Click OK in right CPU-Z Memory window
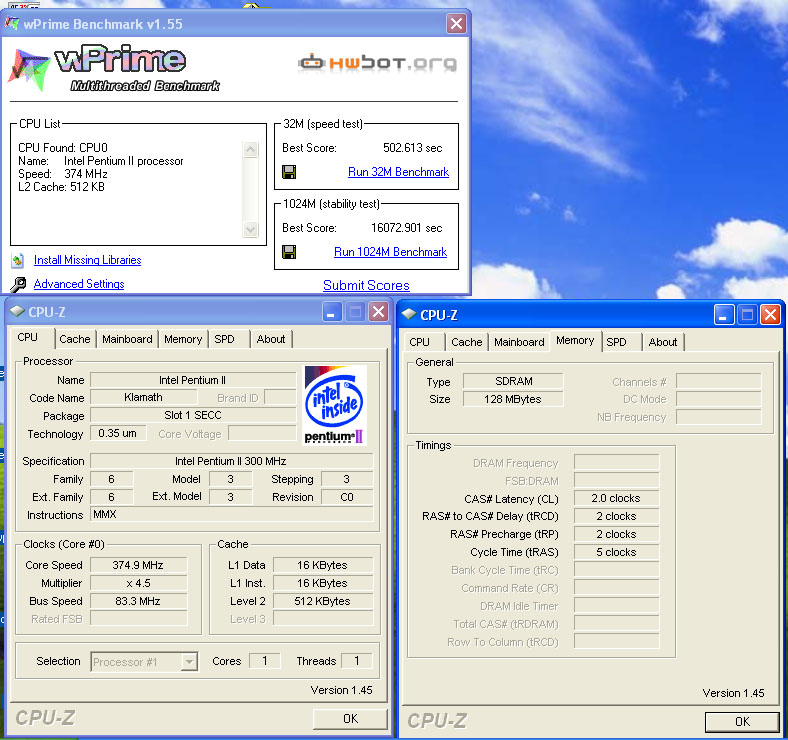The height and width of the screenshot is (740, 788). (x=742, y=722)
